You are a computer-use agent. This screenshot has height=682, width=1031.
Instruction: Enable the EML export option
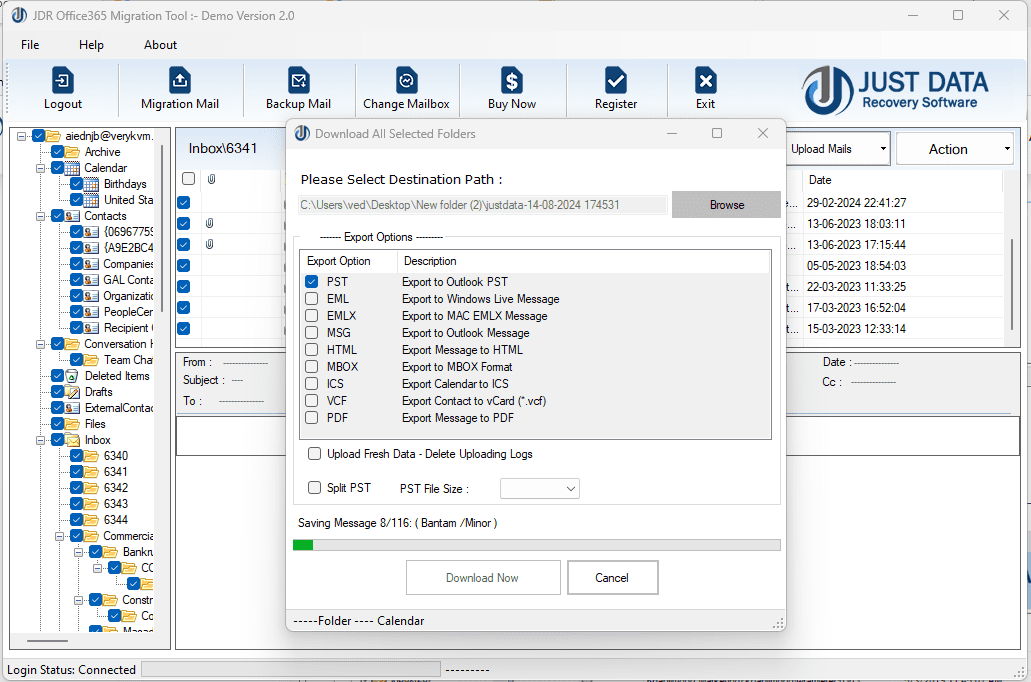(x=309, y=299)
